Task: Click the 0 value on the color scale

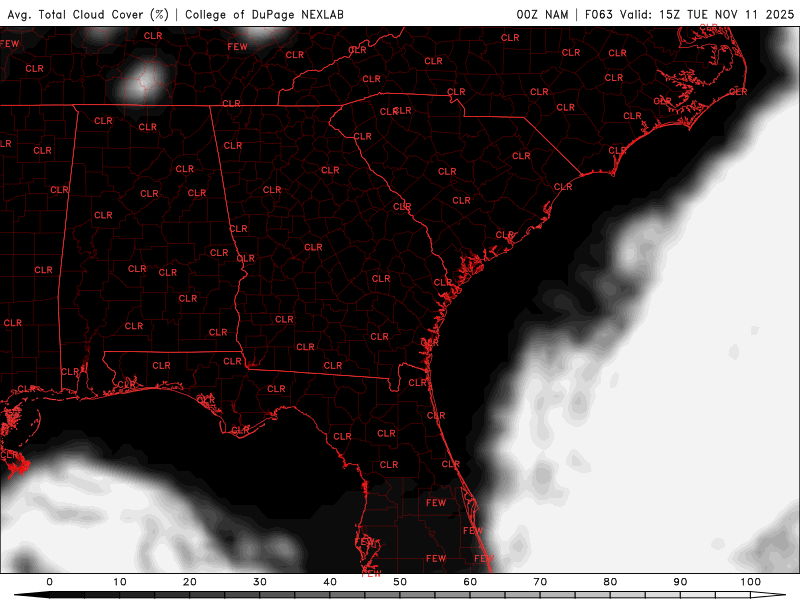Action: coord(49,582)
